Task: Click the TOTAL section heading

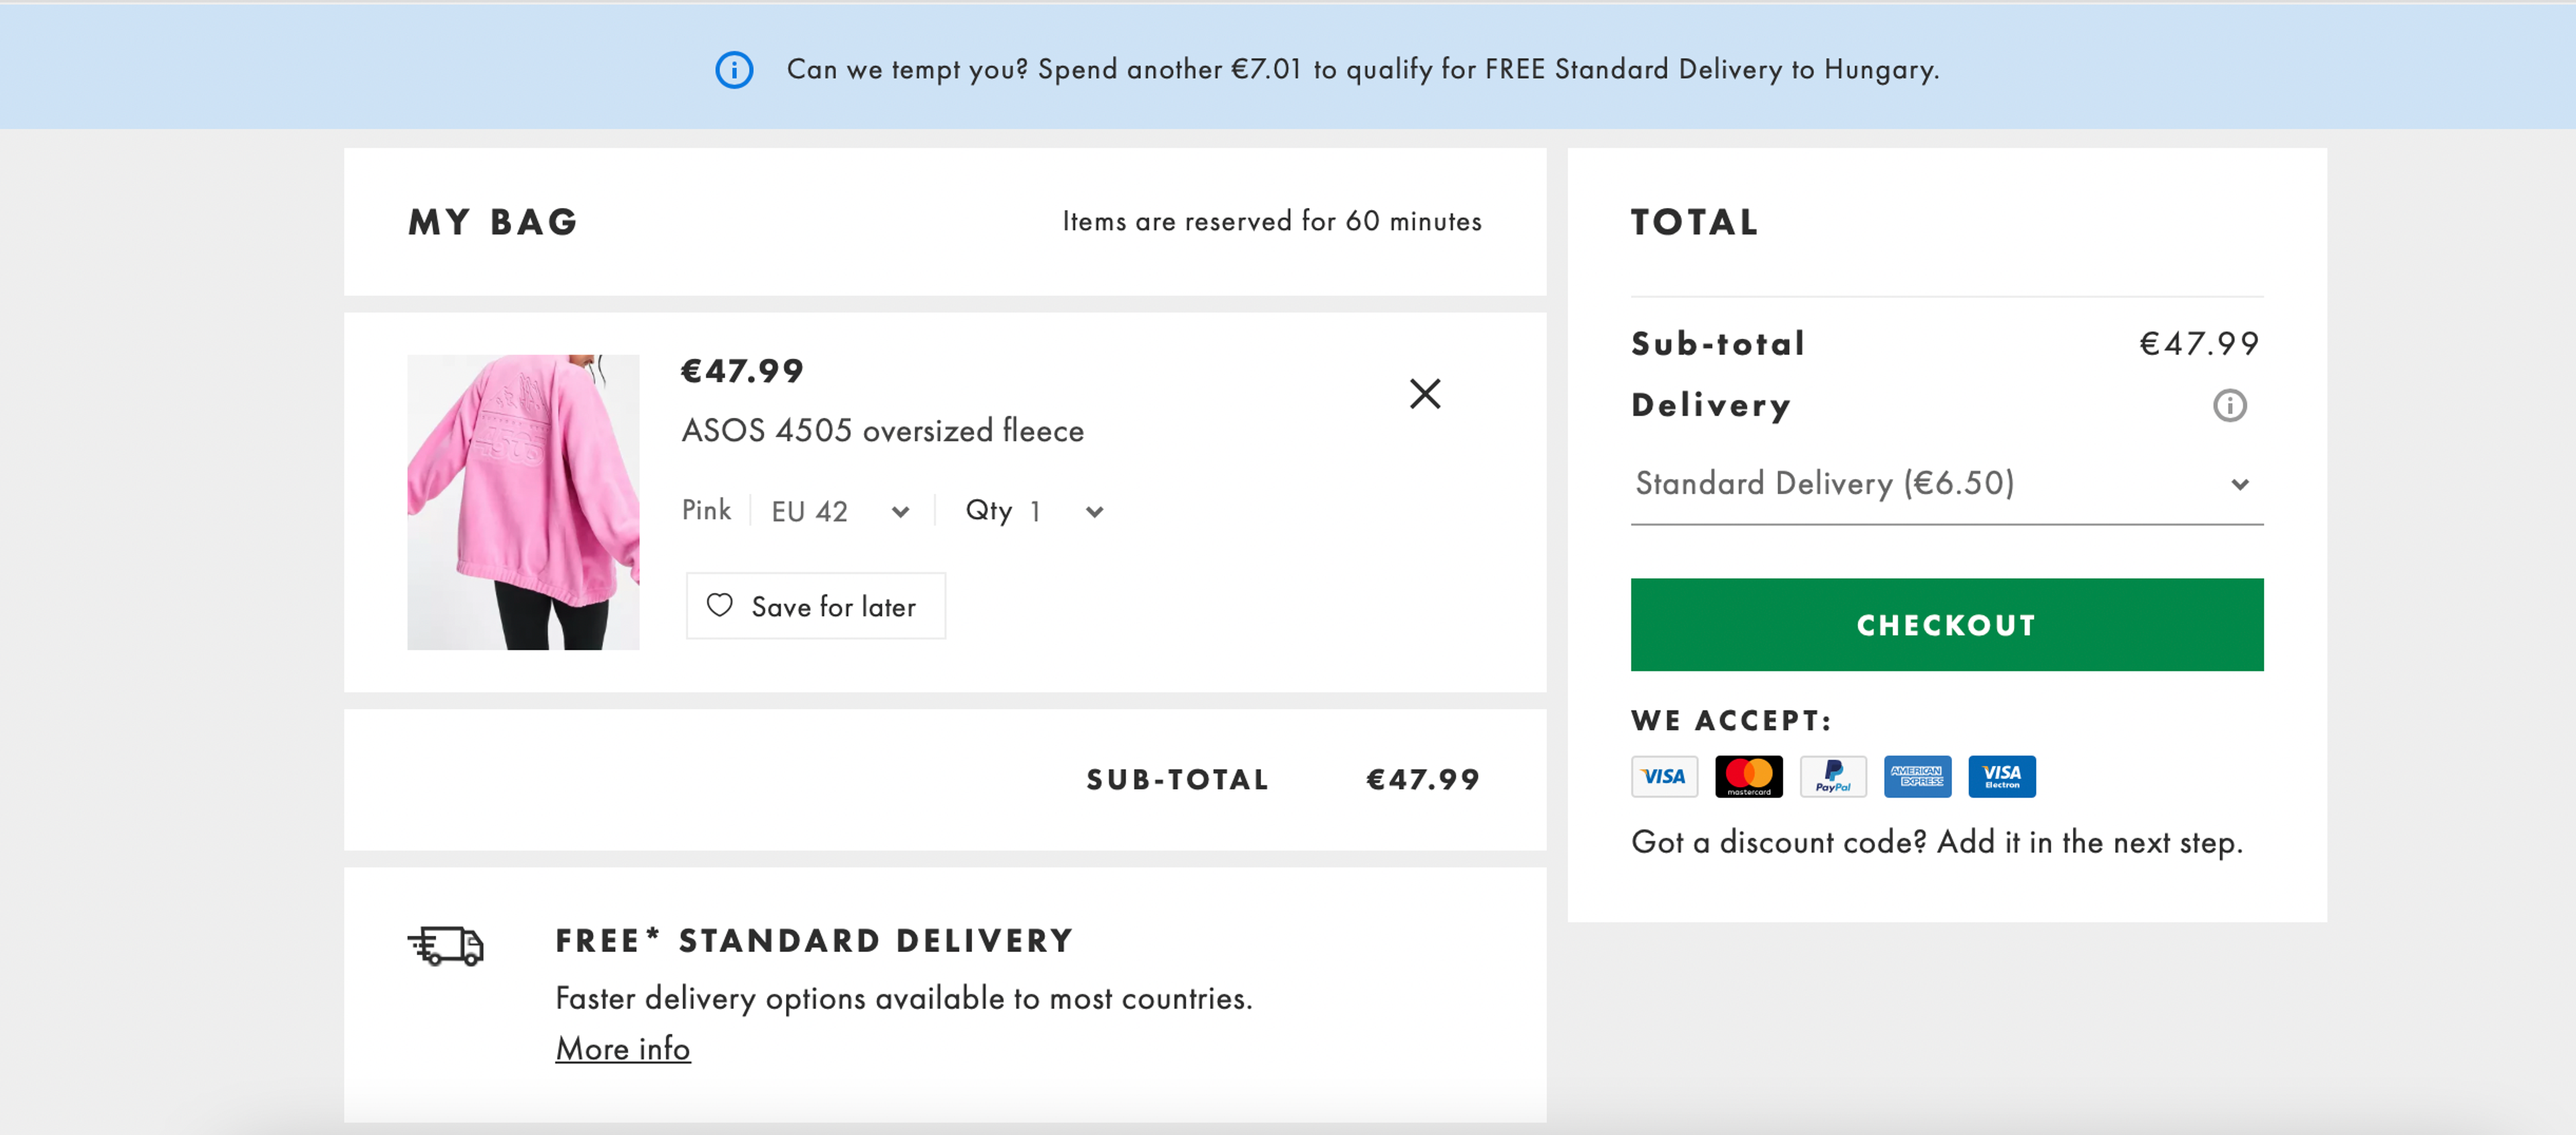Action: (1694, 222)
